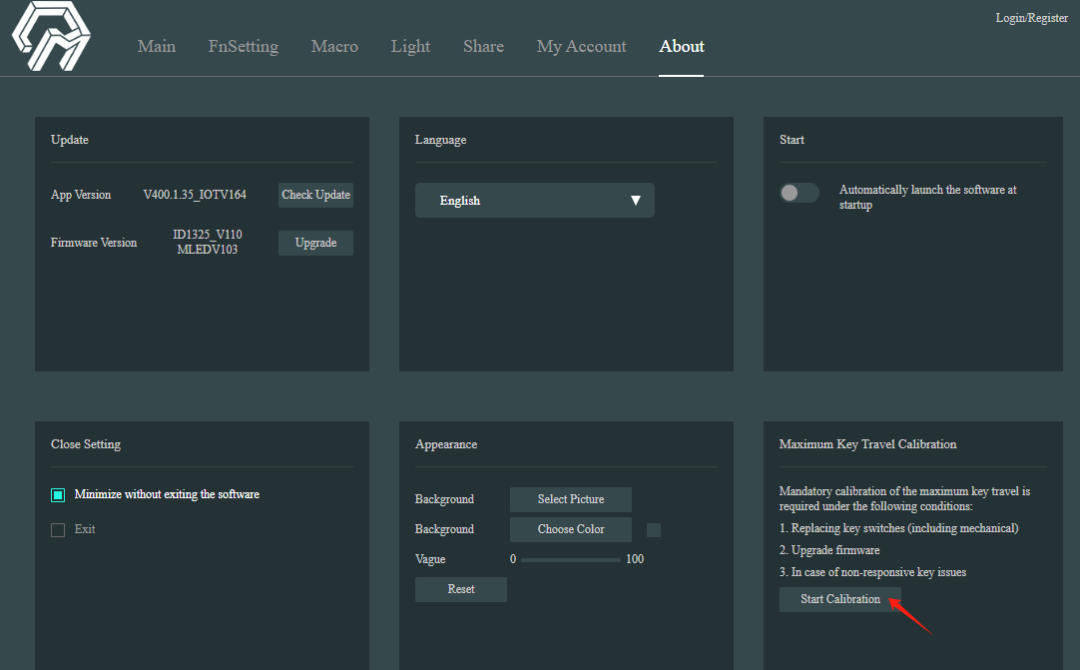Open the Macro tab
The height and width of the screenshot is (670, 1080).
[334, 46]
